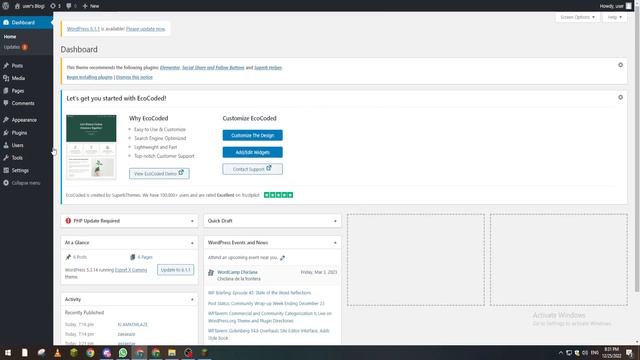Go to Home submenu under Dashboard

point(10,37)
